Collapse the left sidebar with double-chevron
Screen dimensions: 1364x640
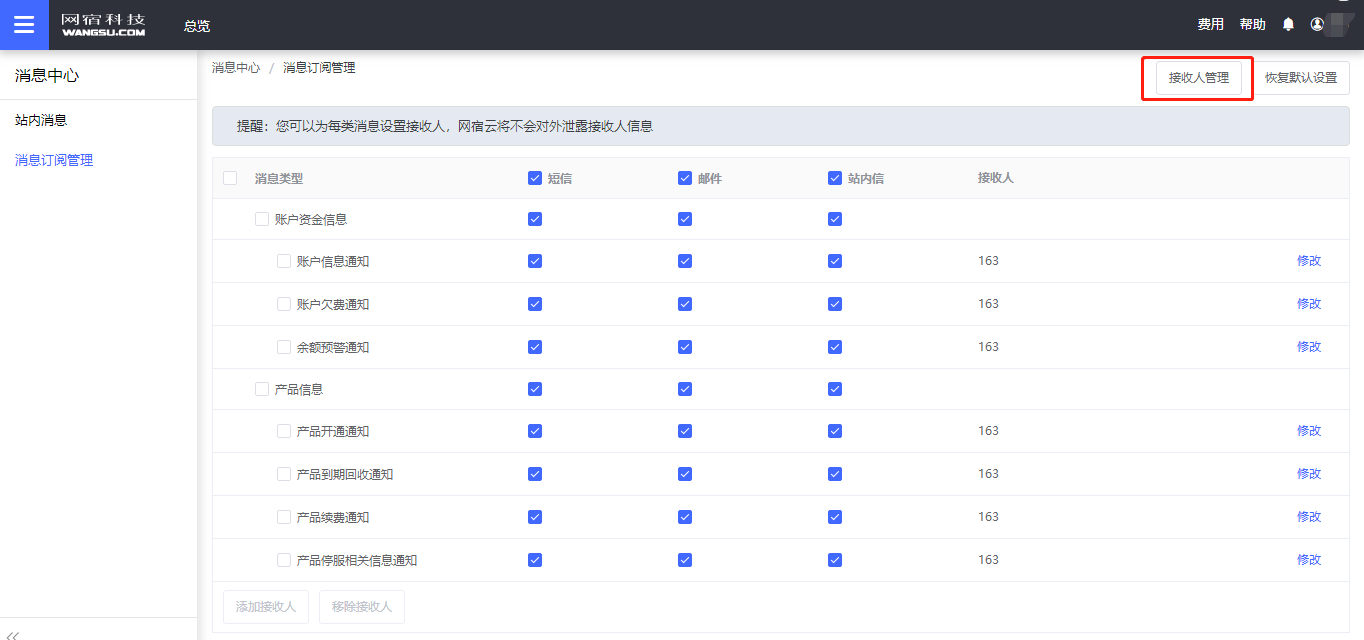pyautogui.click(x=13, y=634)
